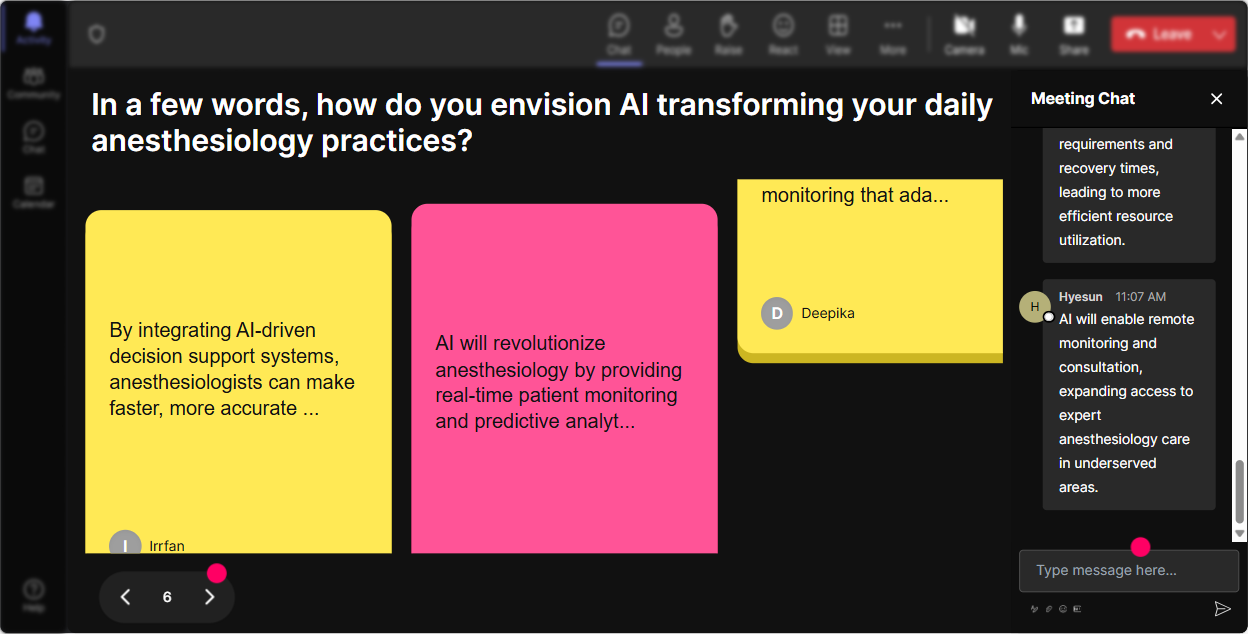The image size is (1248, 634).
Task: Open the pink sticky note about real-time monitoring
Action: click(x=564, y=378)
